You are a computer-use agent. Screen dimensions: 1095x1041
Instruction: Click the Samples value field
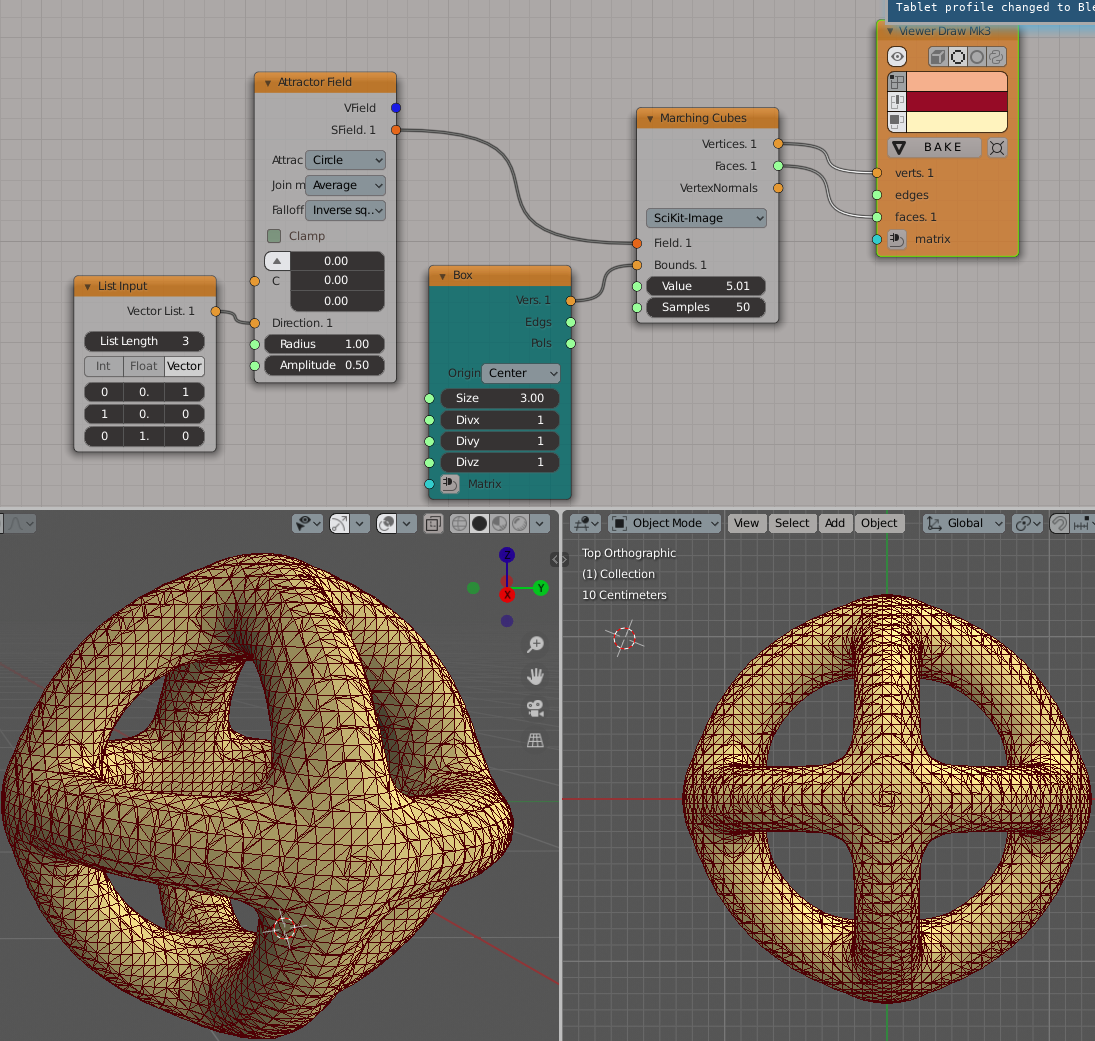click(706, 307)
